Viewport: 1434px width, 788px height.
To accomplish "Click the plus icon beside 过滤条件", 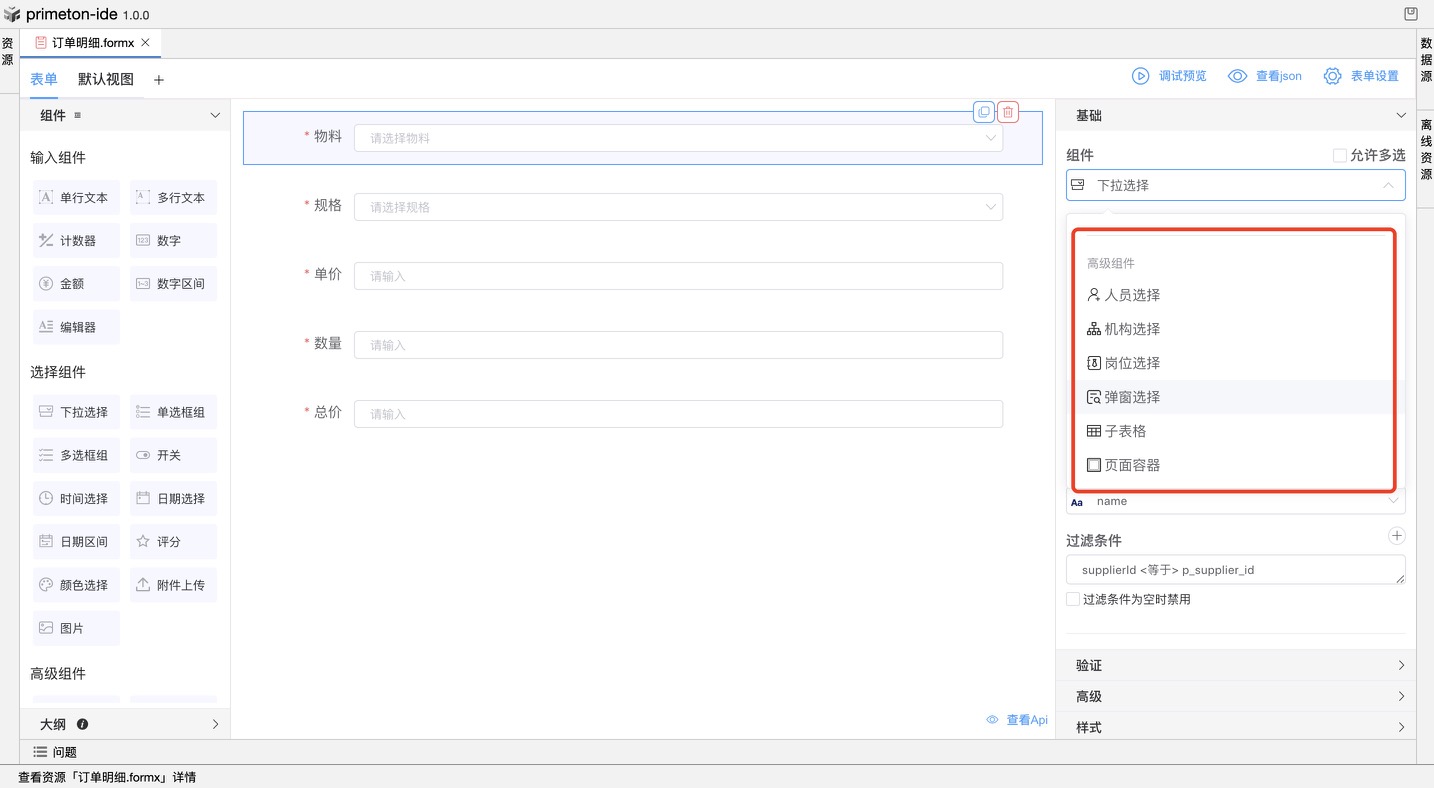I will [x=1396, y=537].
